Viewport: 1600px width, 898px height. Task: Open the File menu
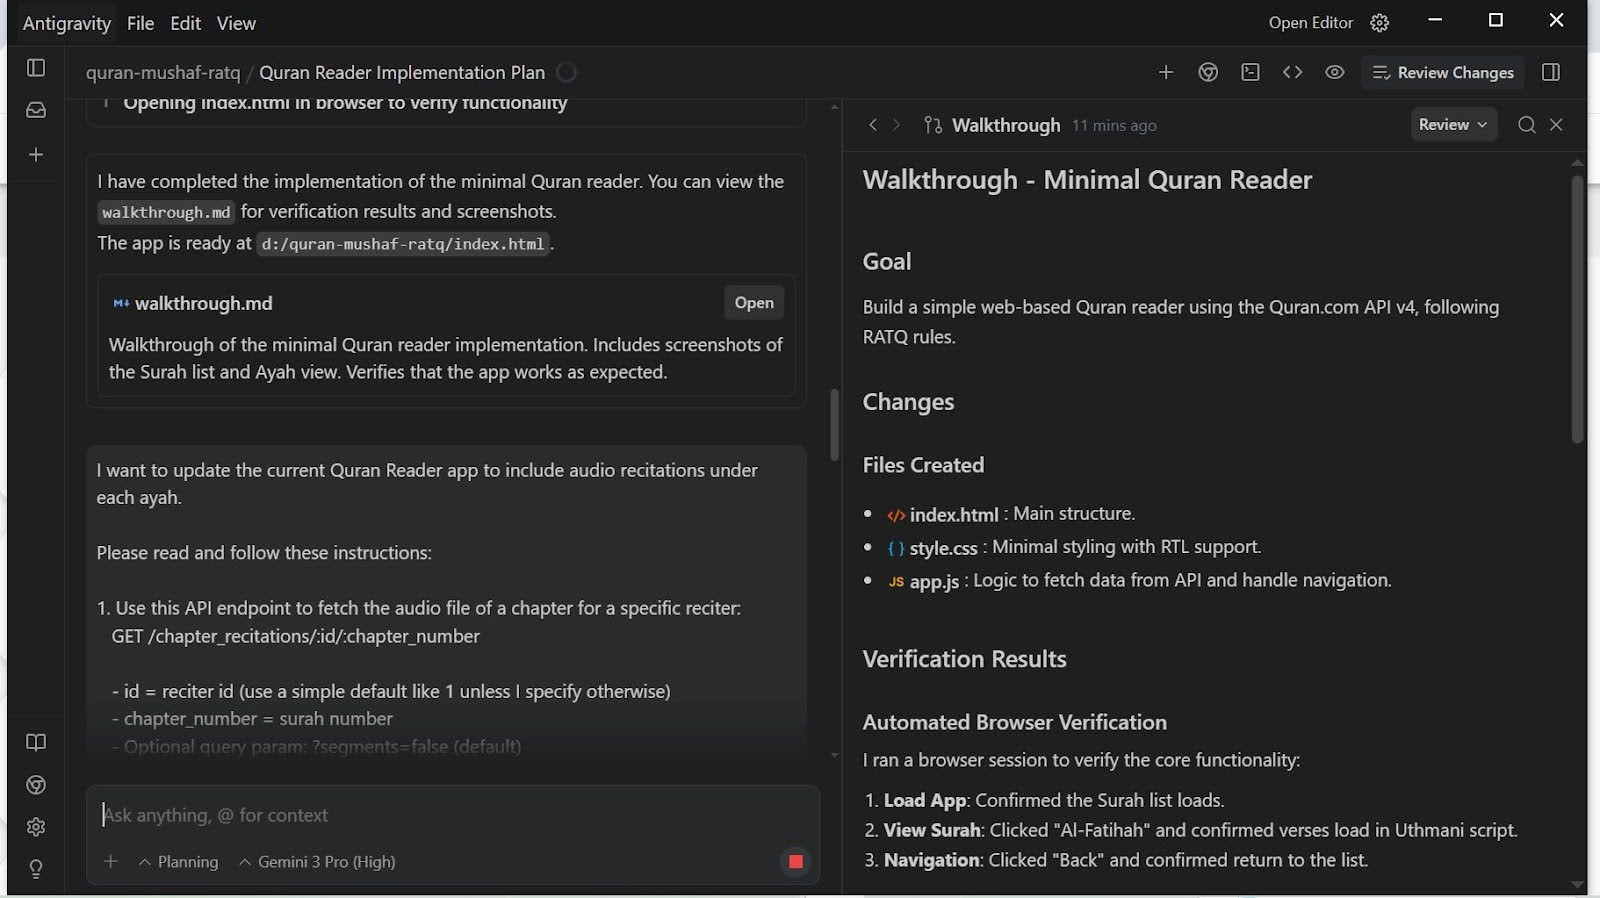[x=140, y=23]
